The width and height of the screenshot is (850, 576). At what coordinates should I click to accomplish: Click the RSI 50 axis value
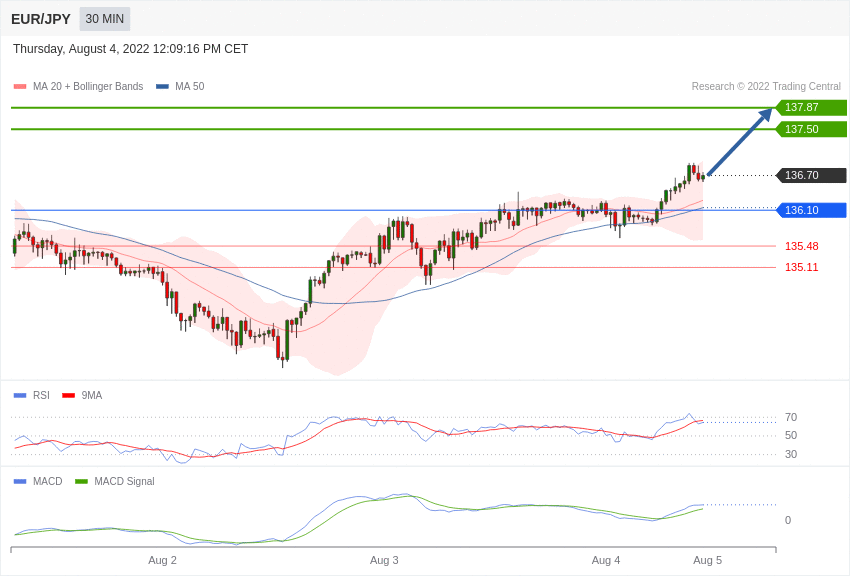click(x=791, y=435)
